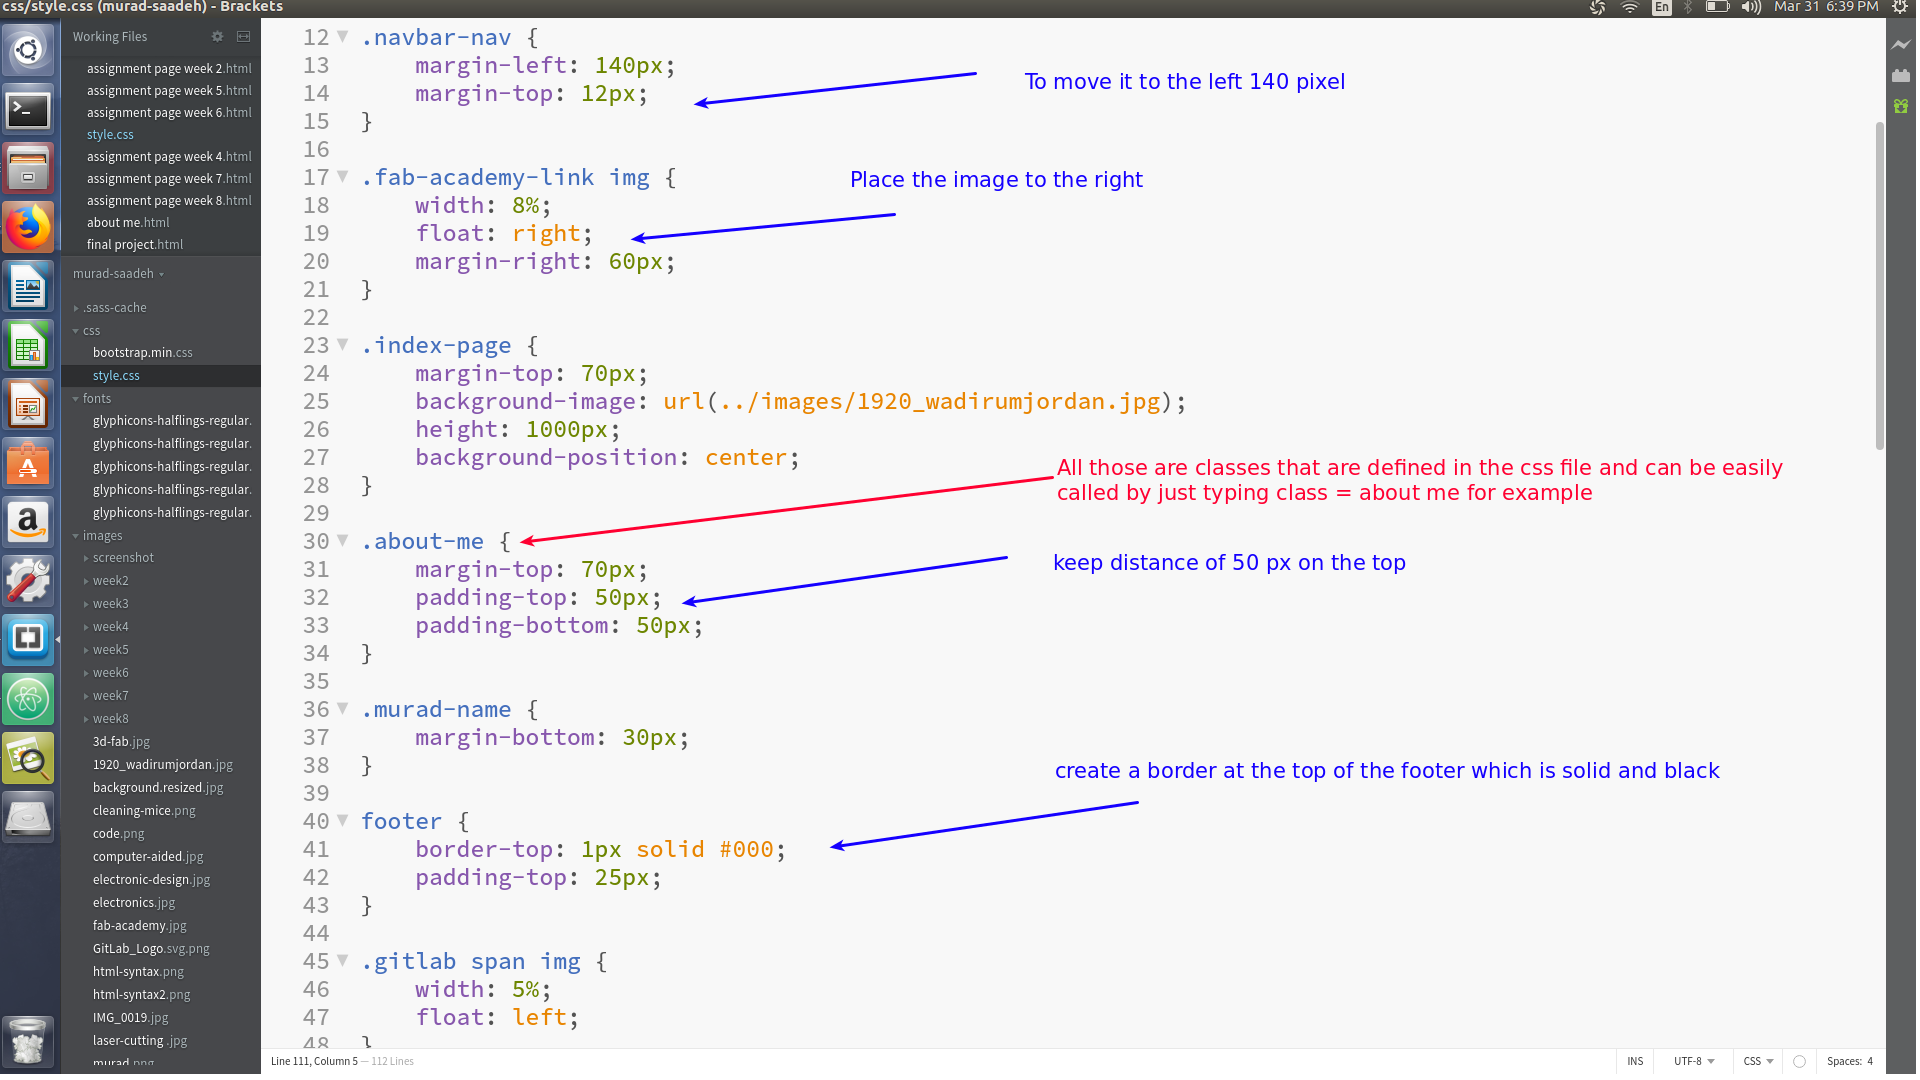Click the Line 111, Column 5 cursor status
This screenshot has width=1920, height=1080.
click(x=314, y=1062)
